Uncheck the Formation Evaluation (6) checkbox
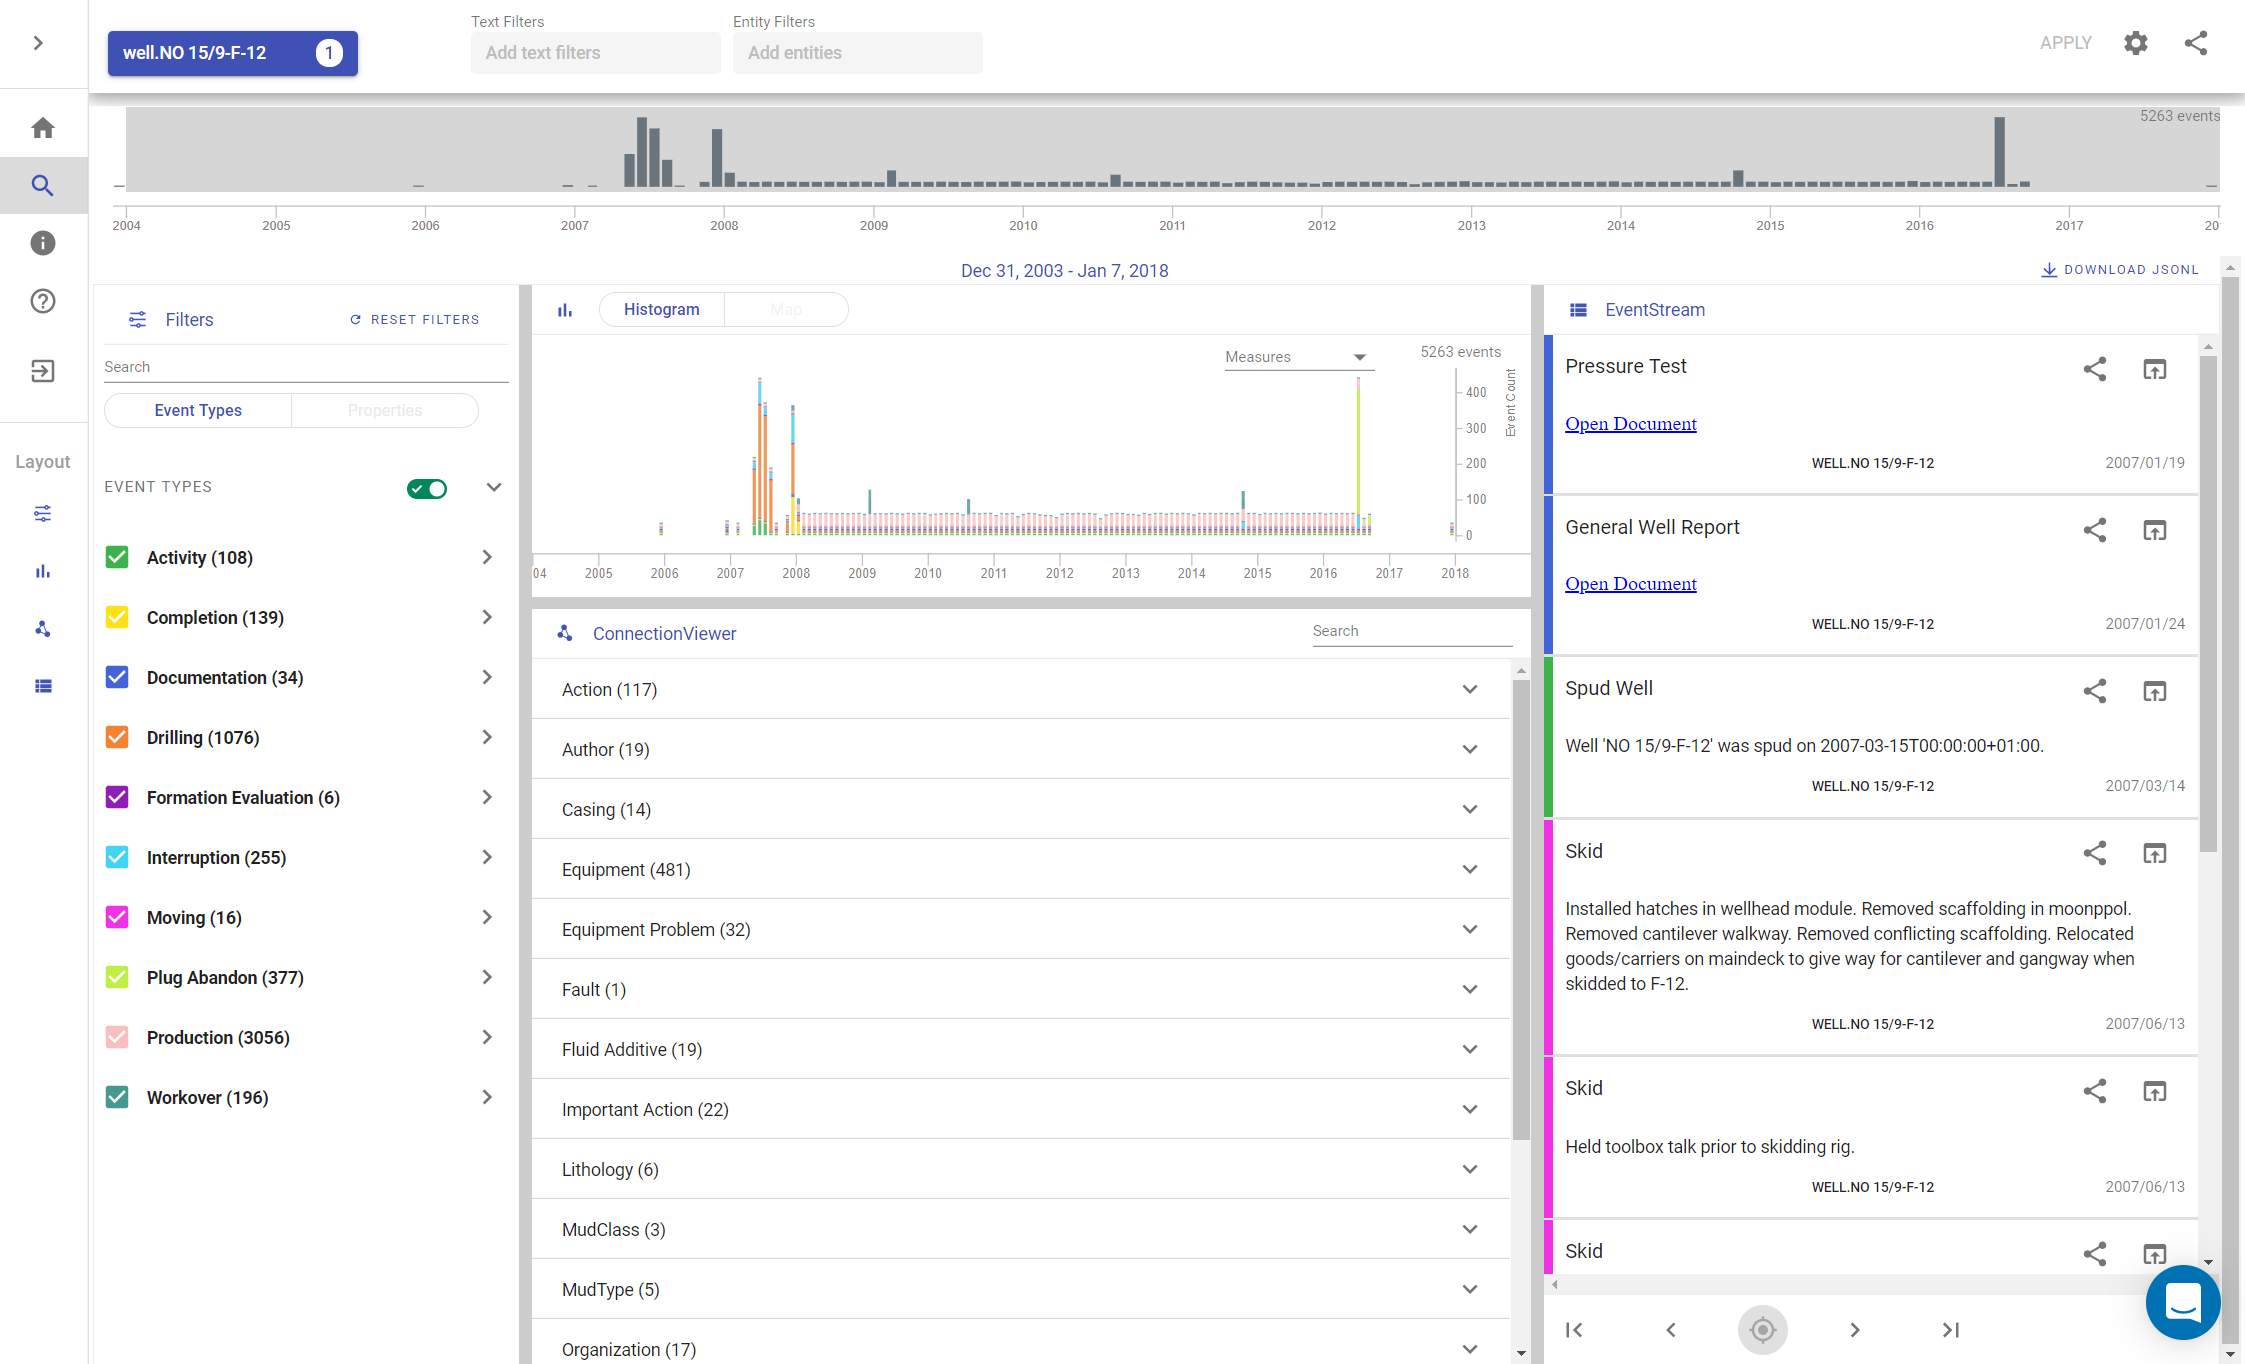 coord(117,797)
